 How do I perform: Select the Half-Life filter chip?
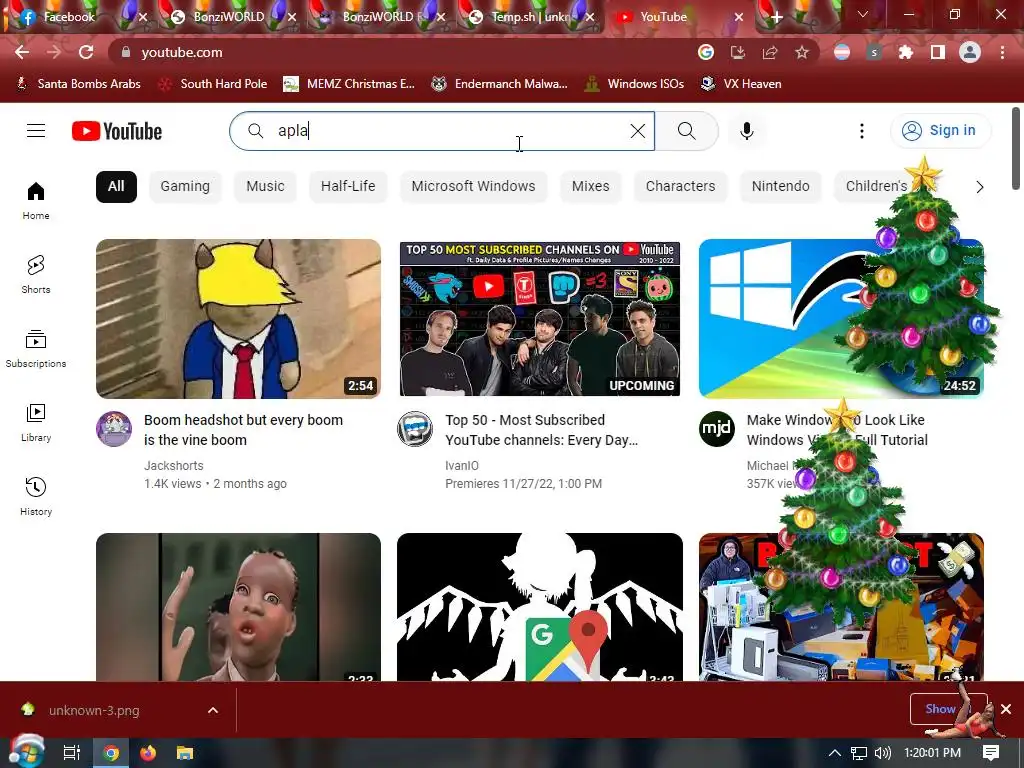click(x=348, y=186)
